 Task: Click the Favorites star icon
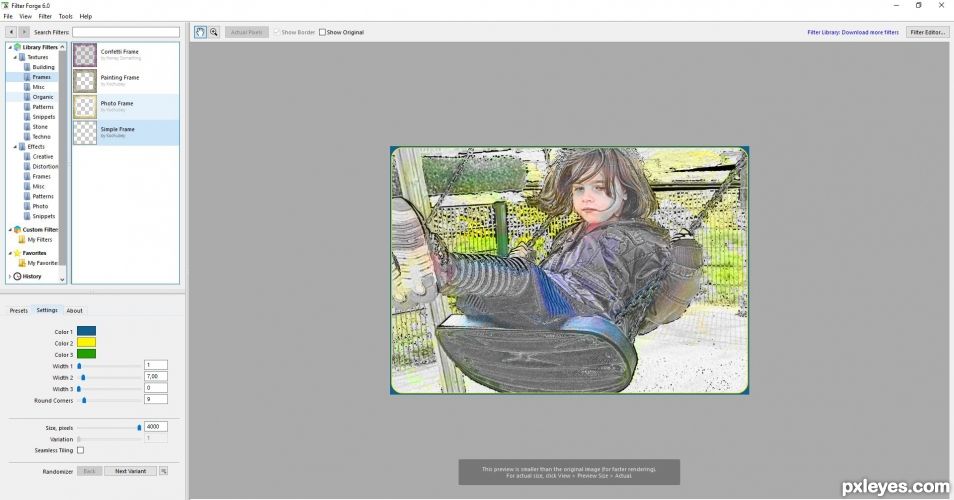(x=18, y=252)
